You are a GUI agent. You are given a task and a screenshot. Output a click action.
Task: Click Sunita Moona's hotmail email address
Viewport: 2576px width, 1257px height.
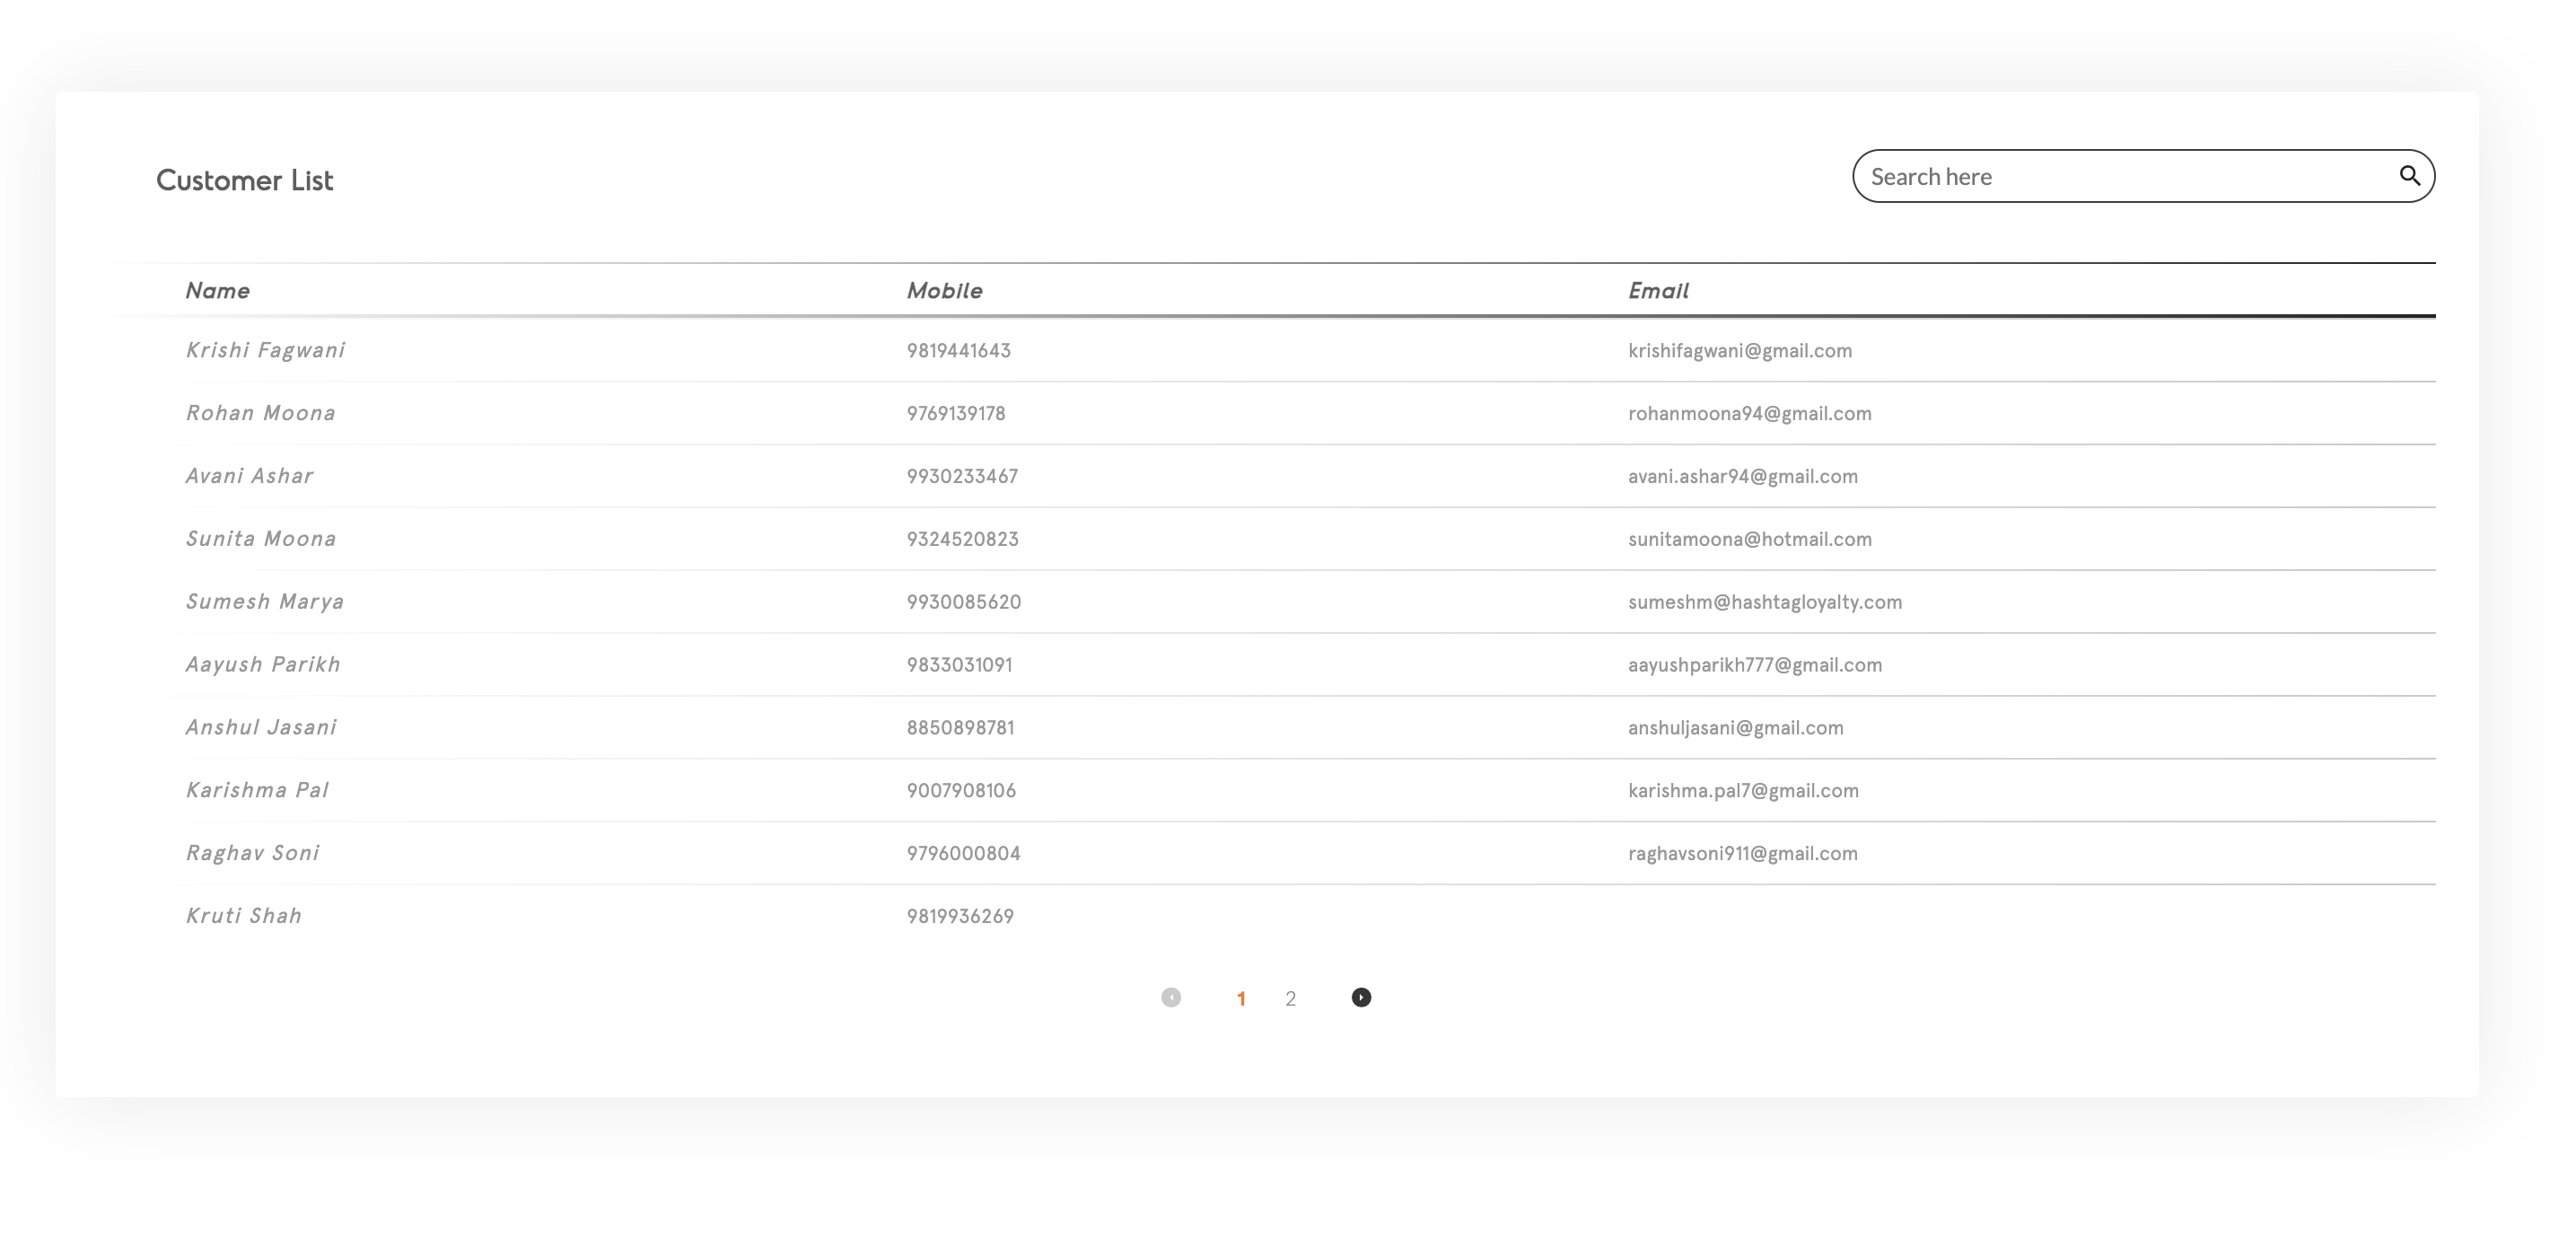[x=1749, y=539]
